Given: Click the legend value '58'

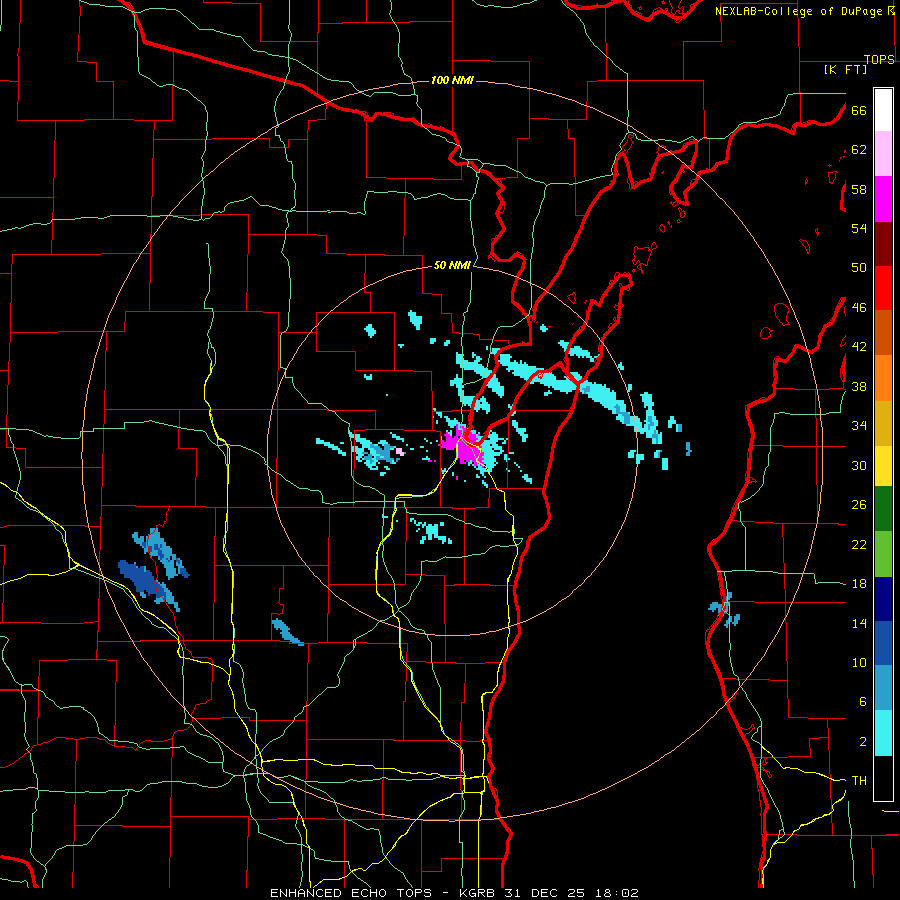Looking at the screenshot, I should [x=859, y=189].
